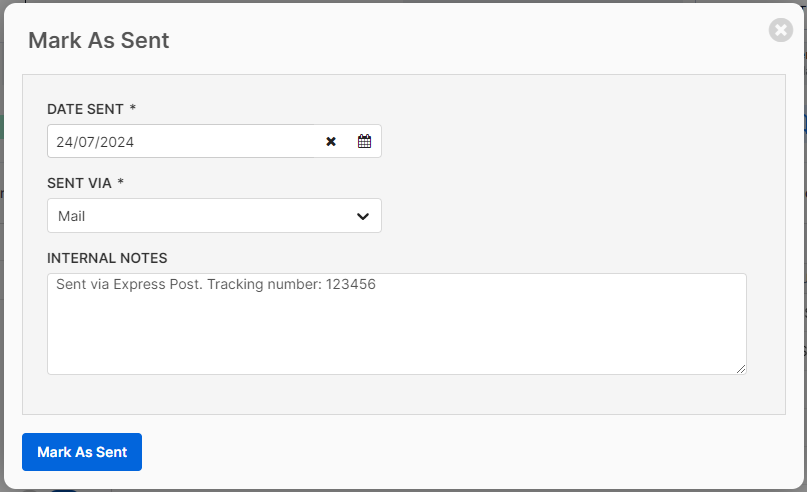Open the calendar date picker
Image resolution: width=807 pixels, height=492 pixels.
point(364,142)
